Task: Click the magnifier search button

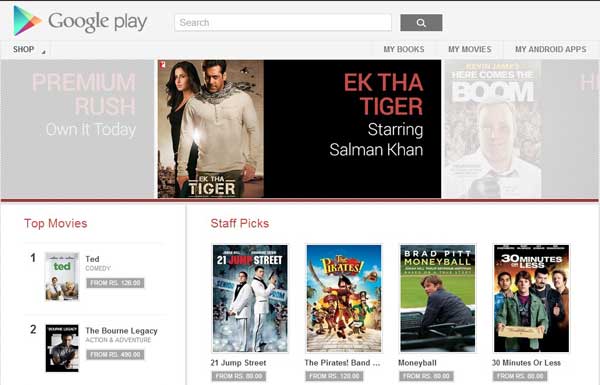Action: 421,23
